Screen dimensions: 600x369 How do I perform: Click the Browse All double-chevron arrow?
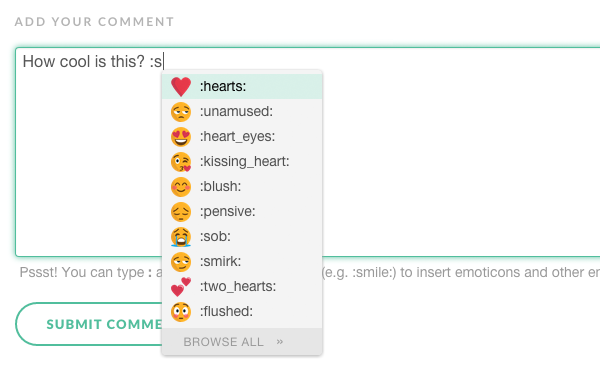click(280, 341)
